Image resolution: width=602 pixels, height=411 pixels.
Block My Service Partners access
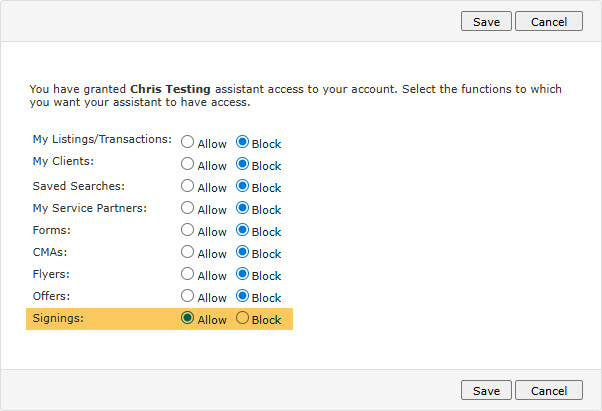tap(242, 209)
